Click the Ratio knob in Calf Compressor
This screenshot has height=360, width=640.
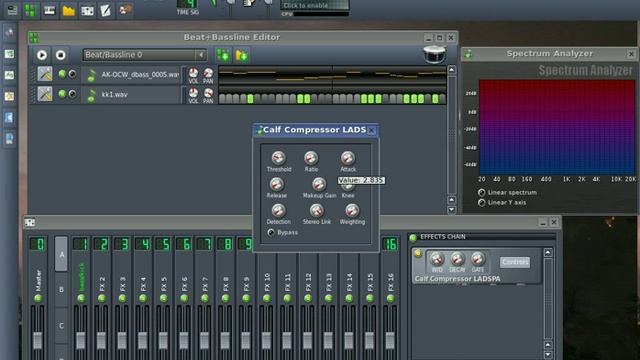(311, 158)
